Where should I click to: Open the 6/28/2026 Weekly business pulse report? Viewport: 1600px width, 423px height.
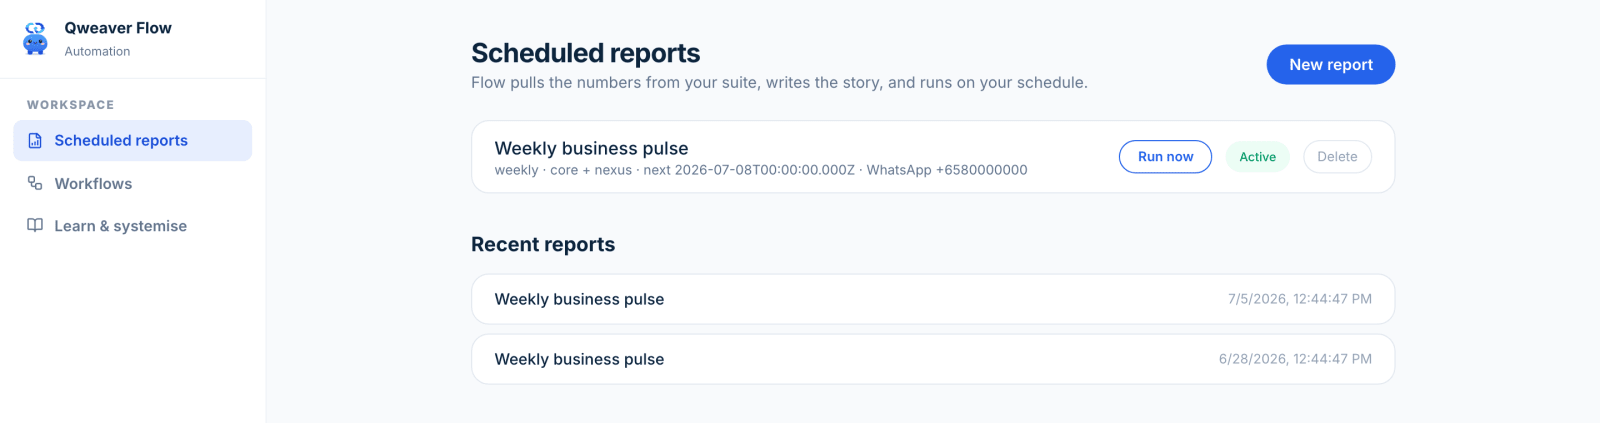[x=933, y=359]
